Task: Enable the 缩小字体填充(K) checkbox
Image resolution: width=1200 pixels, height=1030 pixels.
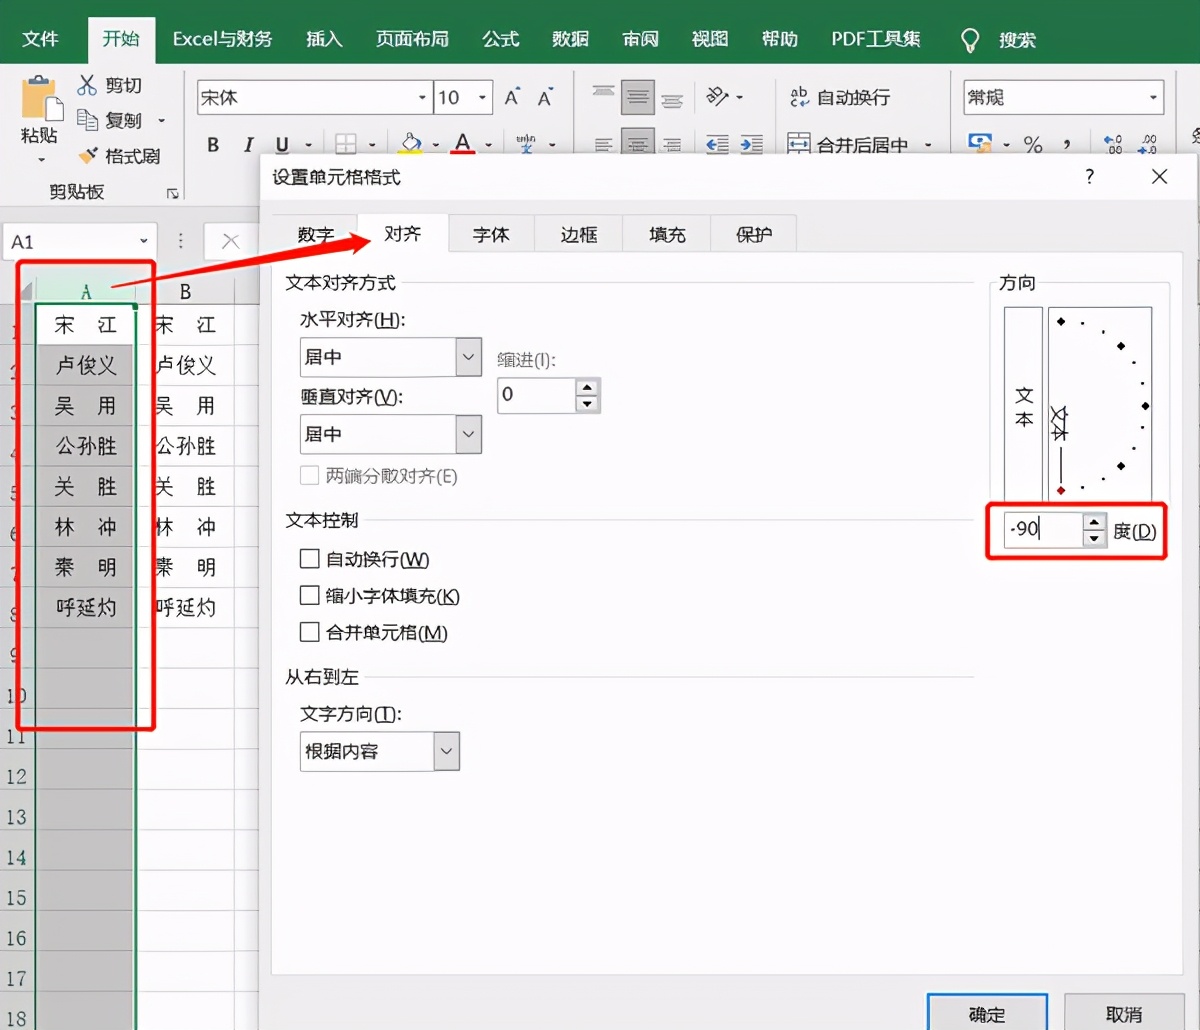Action: tap(310, 595)
